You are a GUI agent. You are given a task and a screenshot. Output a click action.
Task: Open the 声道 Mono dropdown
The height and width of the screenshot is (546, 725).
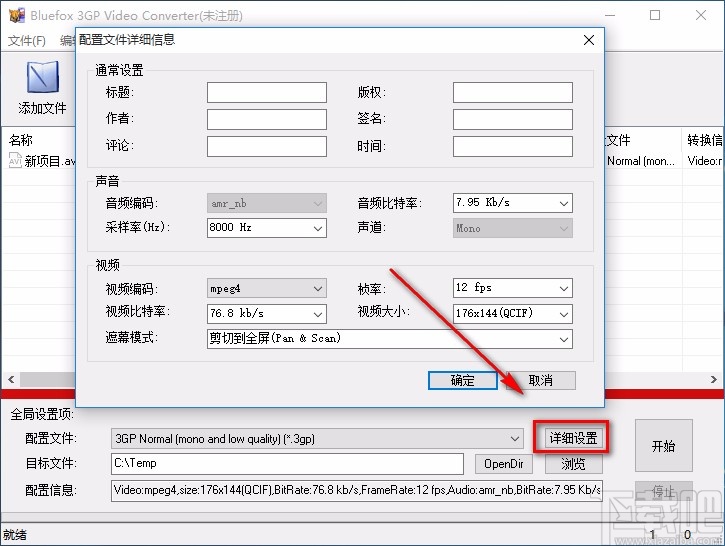coord(513,228)
